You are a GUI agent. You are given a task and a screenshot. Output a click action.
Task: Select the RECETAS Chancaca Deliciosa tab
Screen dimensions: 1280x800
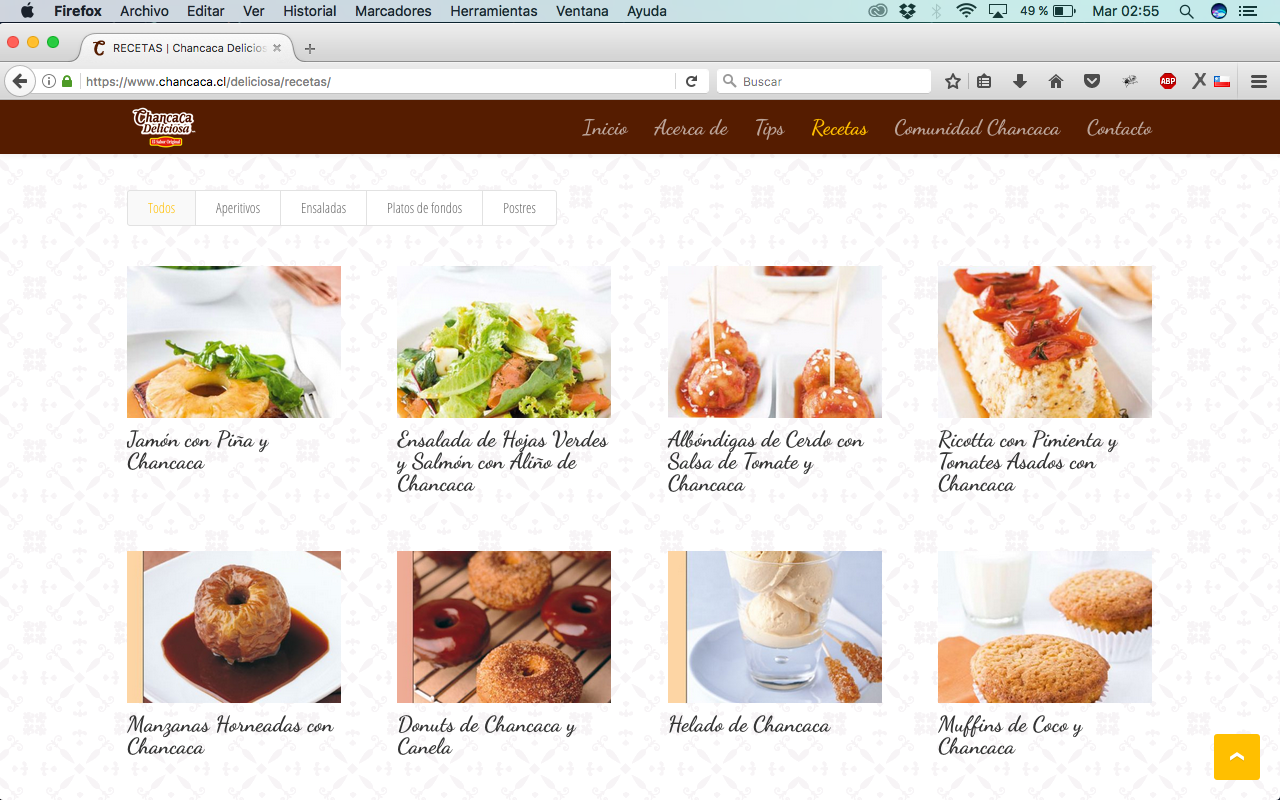pos(186,48)
